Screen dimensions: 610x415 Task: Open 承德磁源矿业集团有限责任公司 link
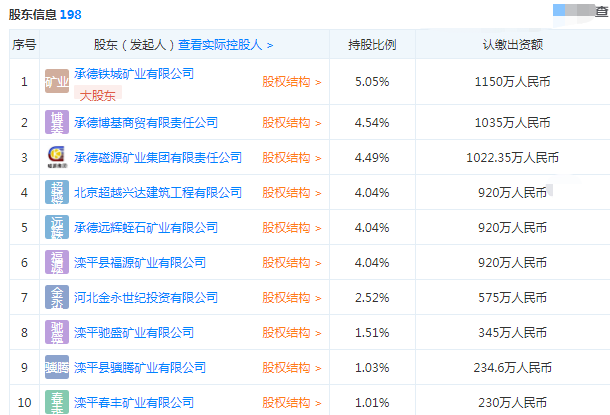pos(158,158)
